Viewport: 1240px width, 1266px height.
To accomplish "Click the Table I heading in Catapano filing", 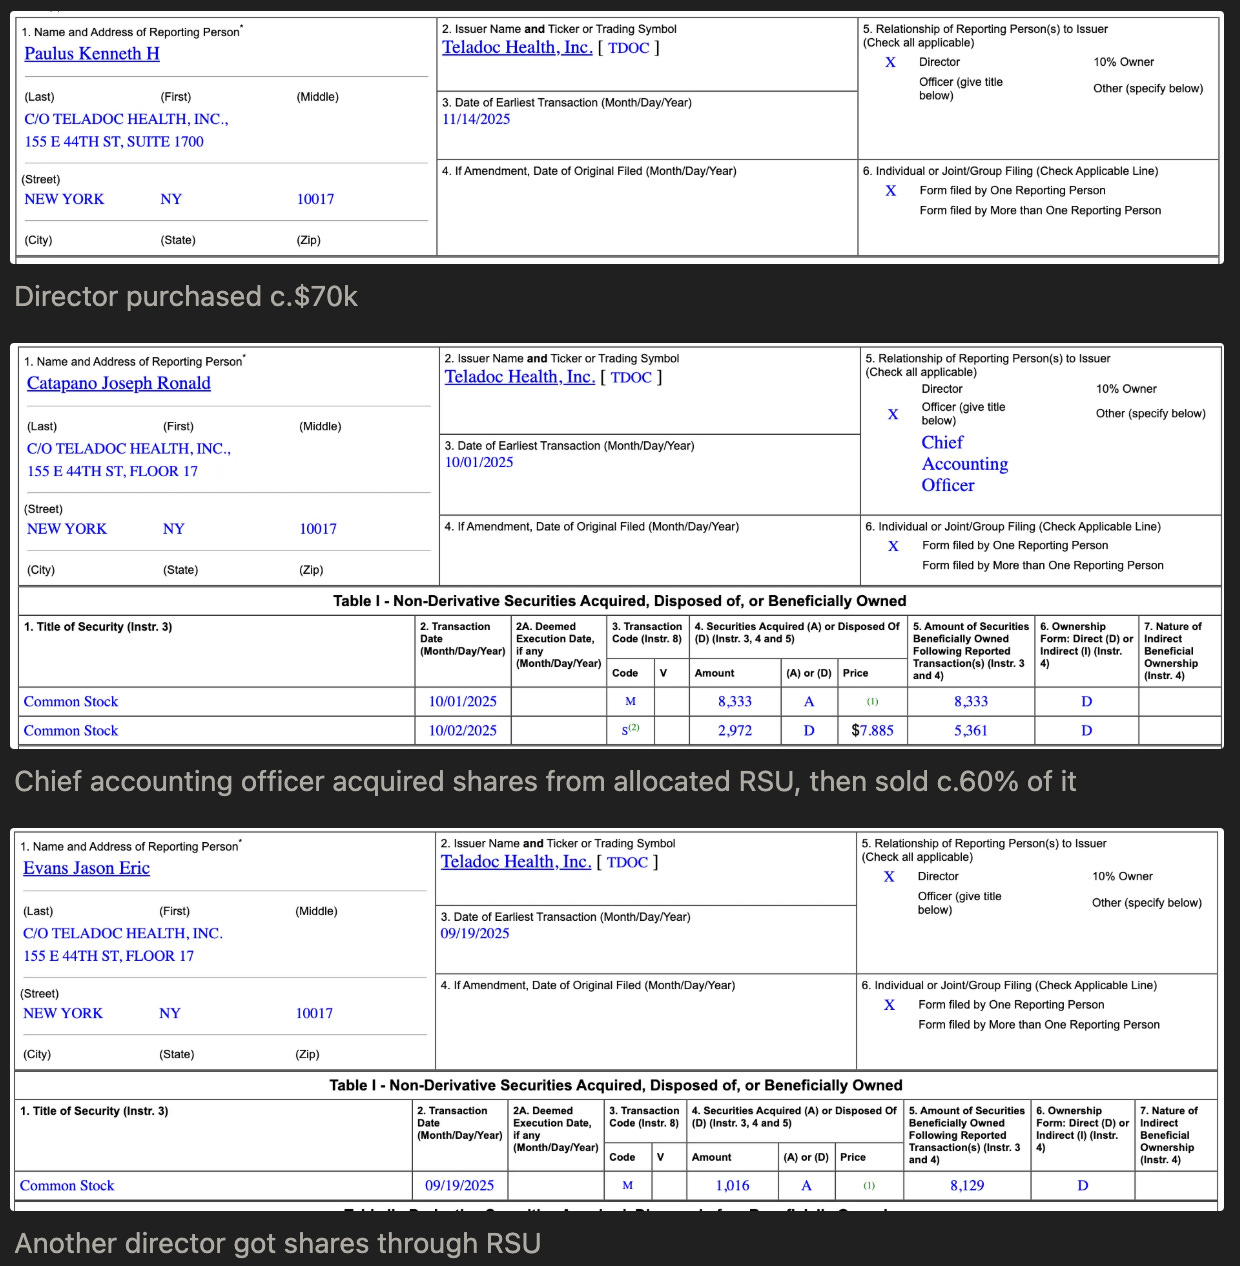I will (620, 601).
